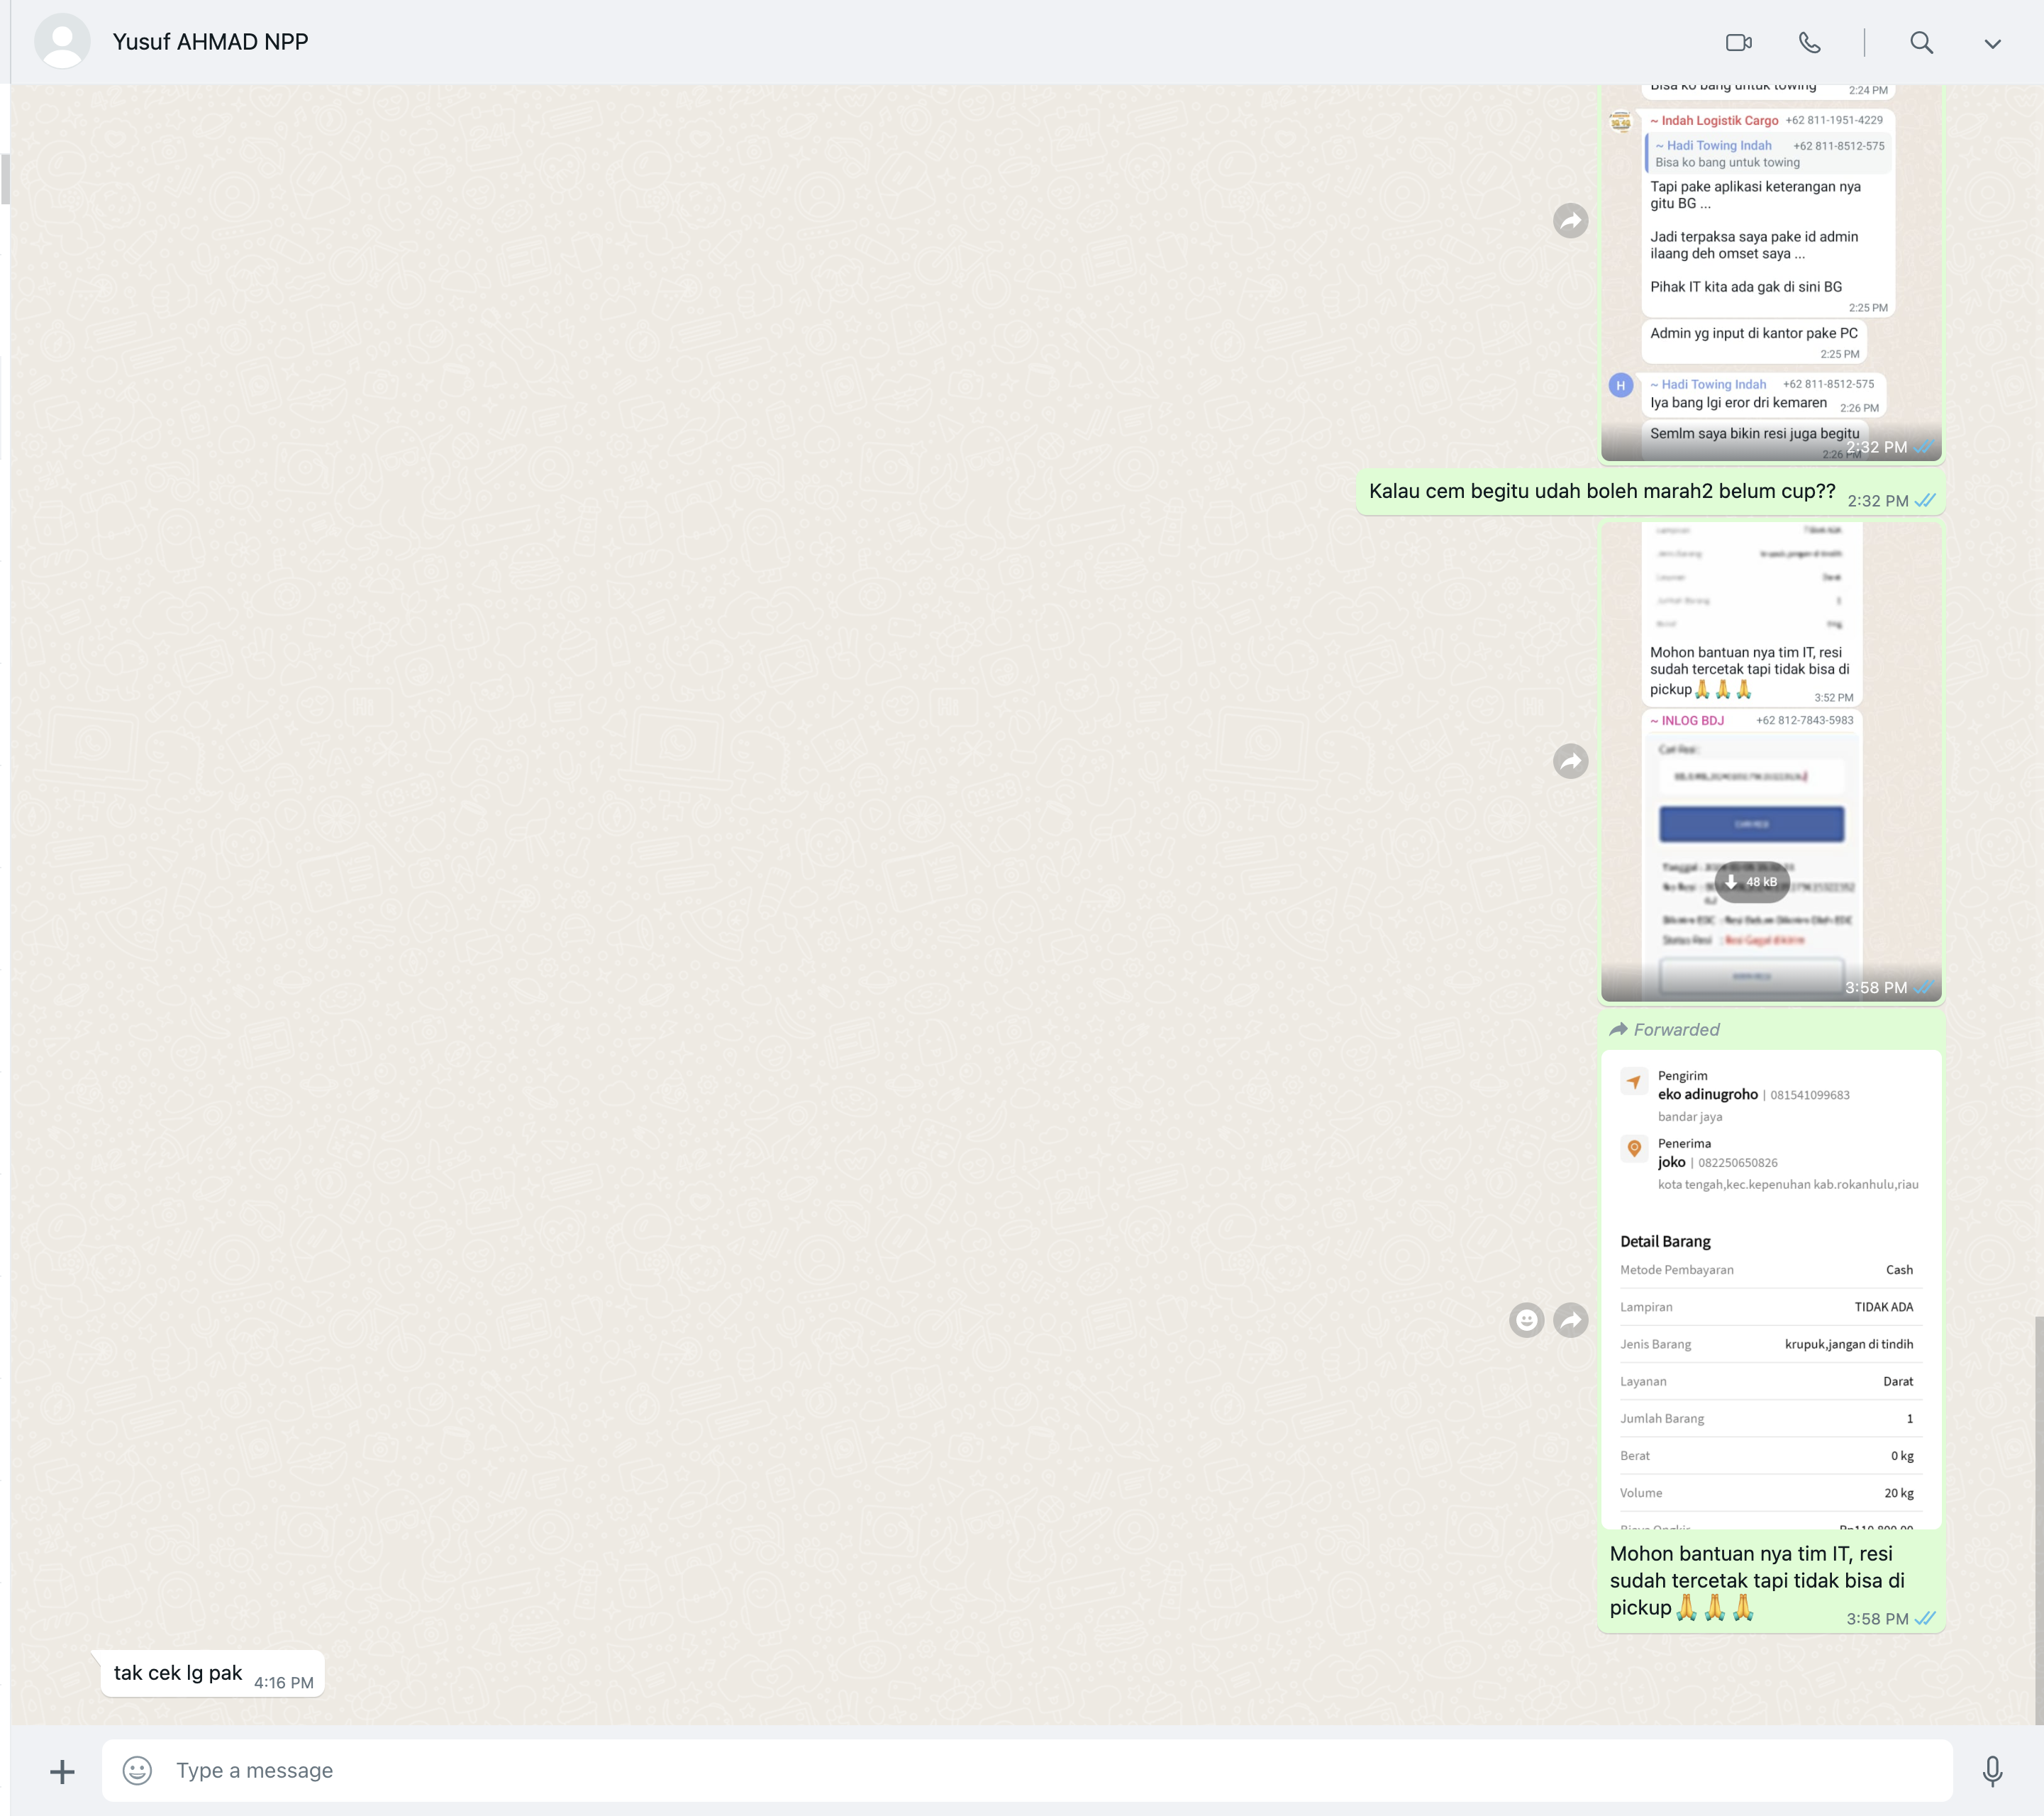
Task: Click the 'Kalau cem begitu' sent message
Action: (1601, 491)
